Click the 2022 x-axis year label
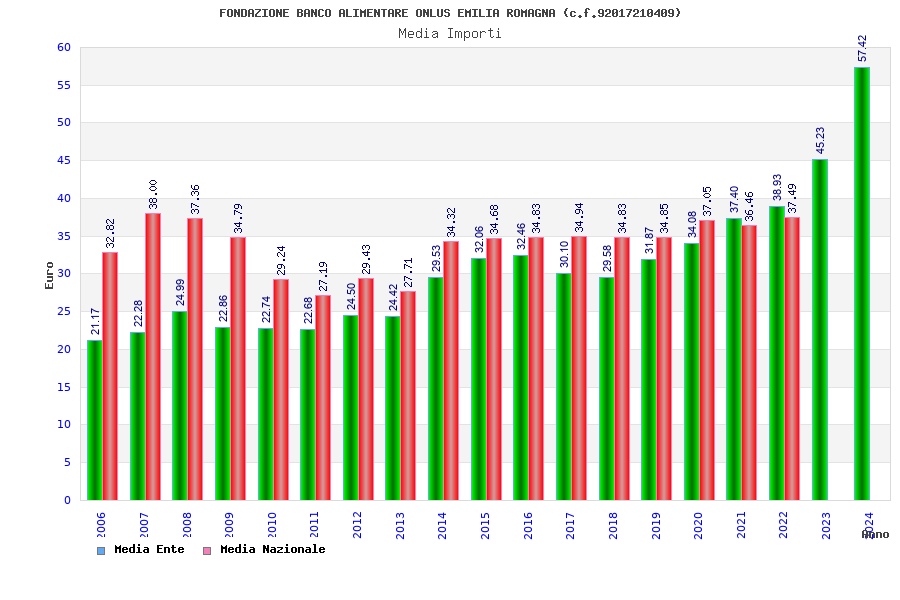This screenshot has width=900, height=600. (783, 525)
